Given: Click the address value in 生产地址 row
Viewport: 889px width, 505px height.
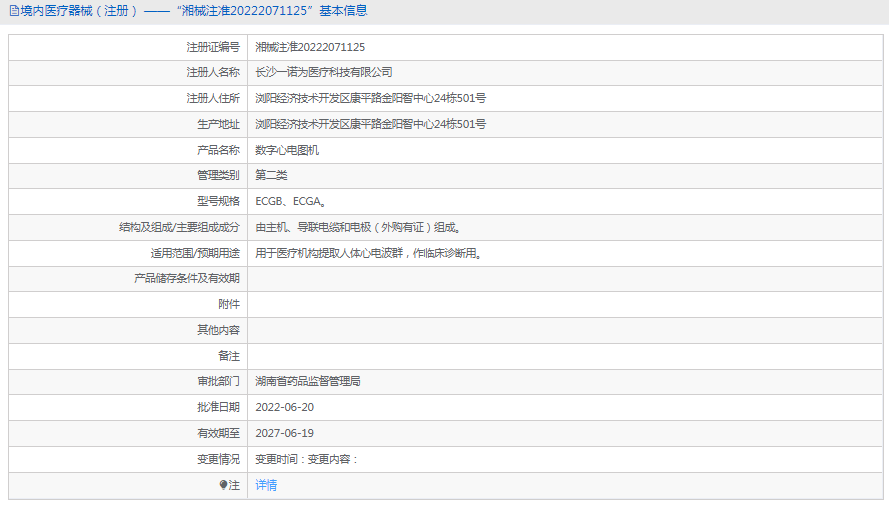Looking at the screenshot, I should click(370, 124).
